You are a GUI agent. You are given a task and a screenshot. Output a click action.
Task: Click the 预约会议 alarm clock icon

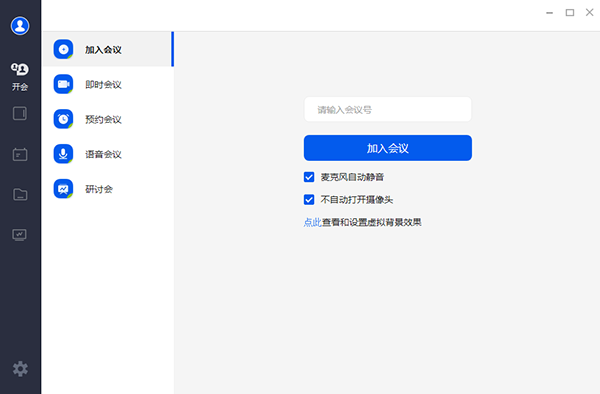click(63, 119)
